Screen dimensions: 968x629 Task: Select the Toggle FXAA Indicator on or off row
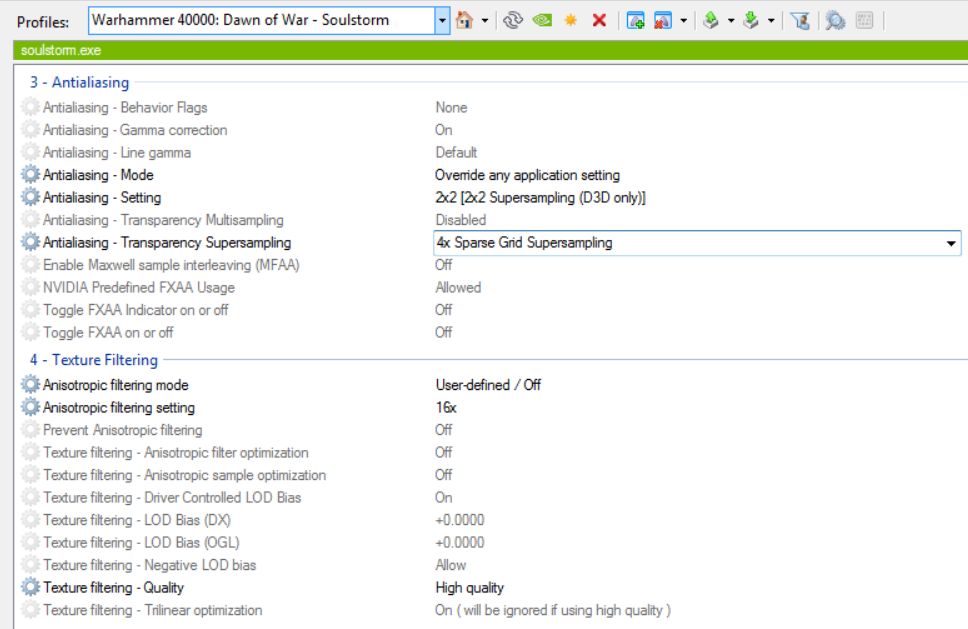[x=491, y=310]
